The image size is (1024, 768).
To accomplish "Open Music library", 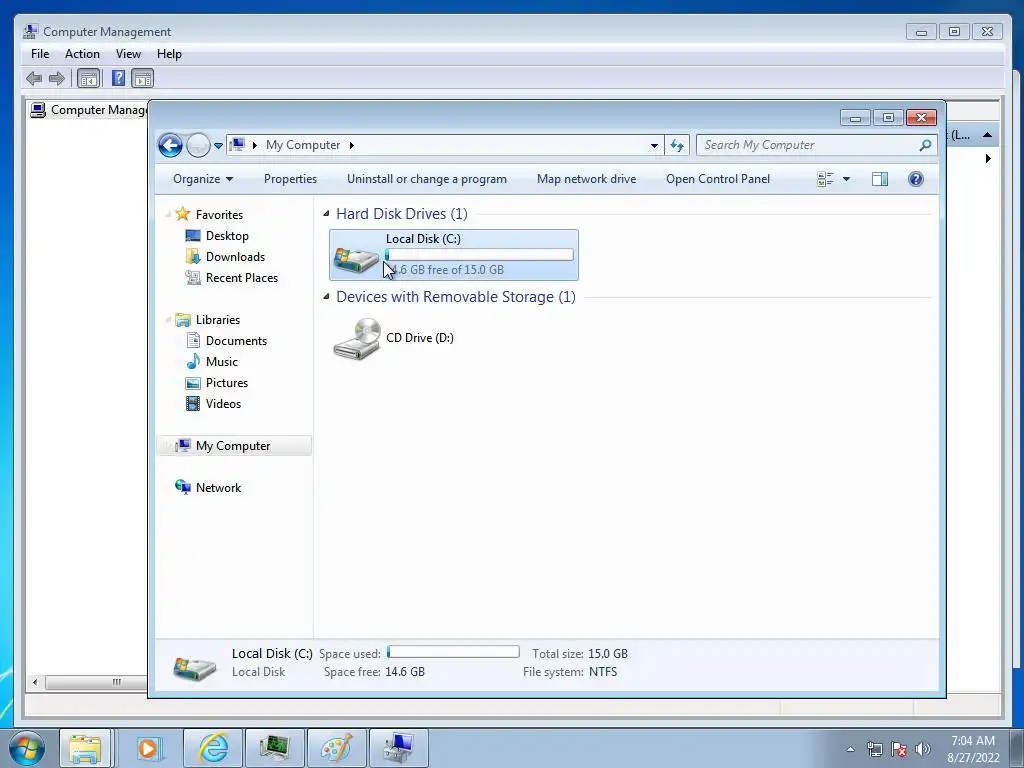I will (221, 361).
